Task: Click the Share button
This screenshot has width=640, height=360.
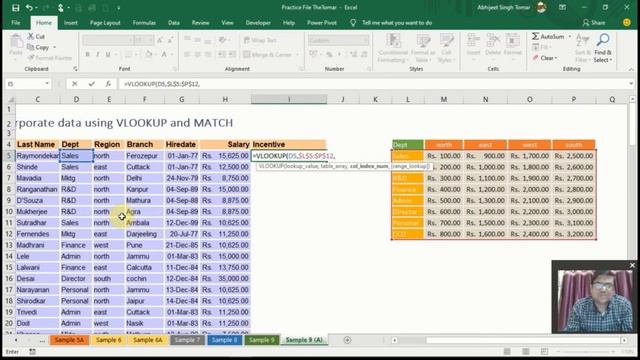Action: click(x=594, y=23)
